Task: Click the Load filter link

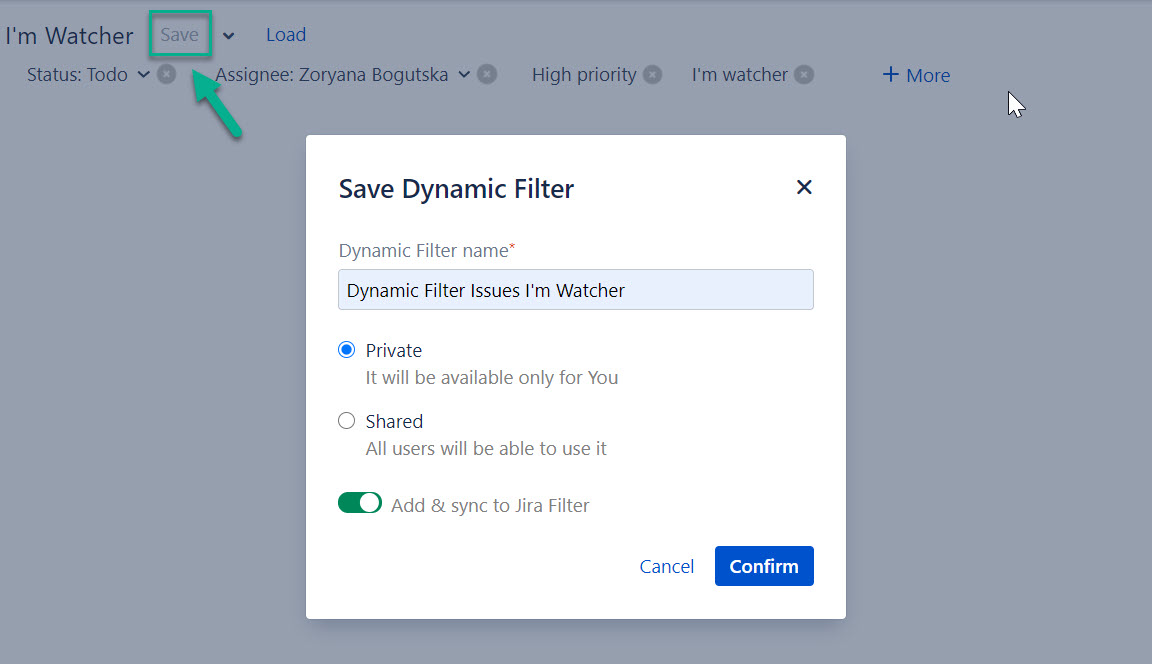Action: (286, 35)
